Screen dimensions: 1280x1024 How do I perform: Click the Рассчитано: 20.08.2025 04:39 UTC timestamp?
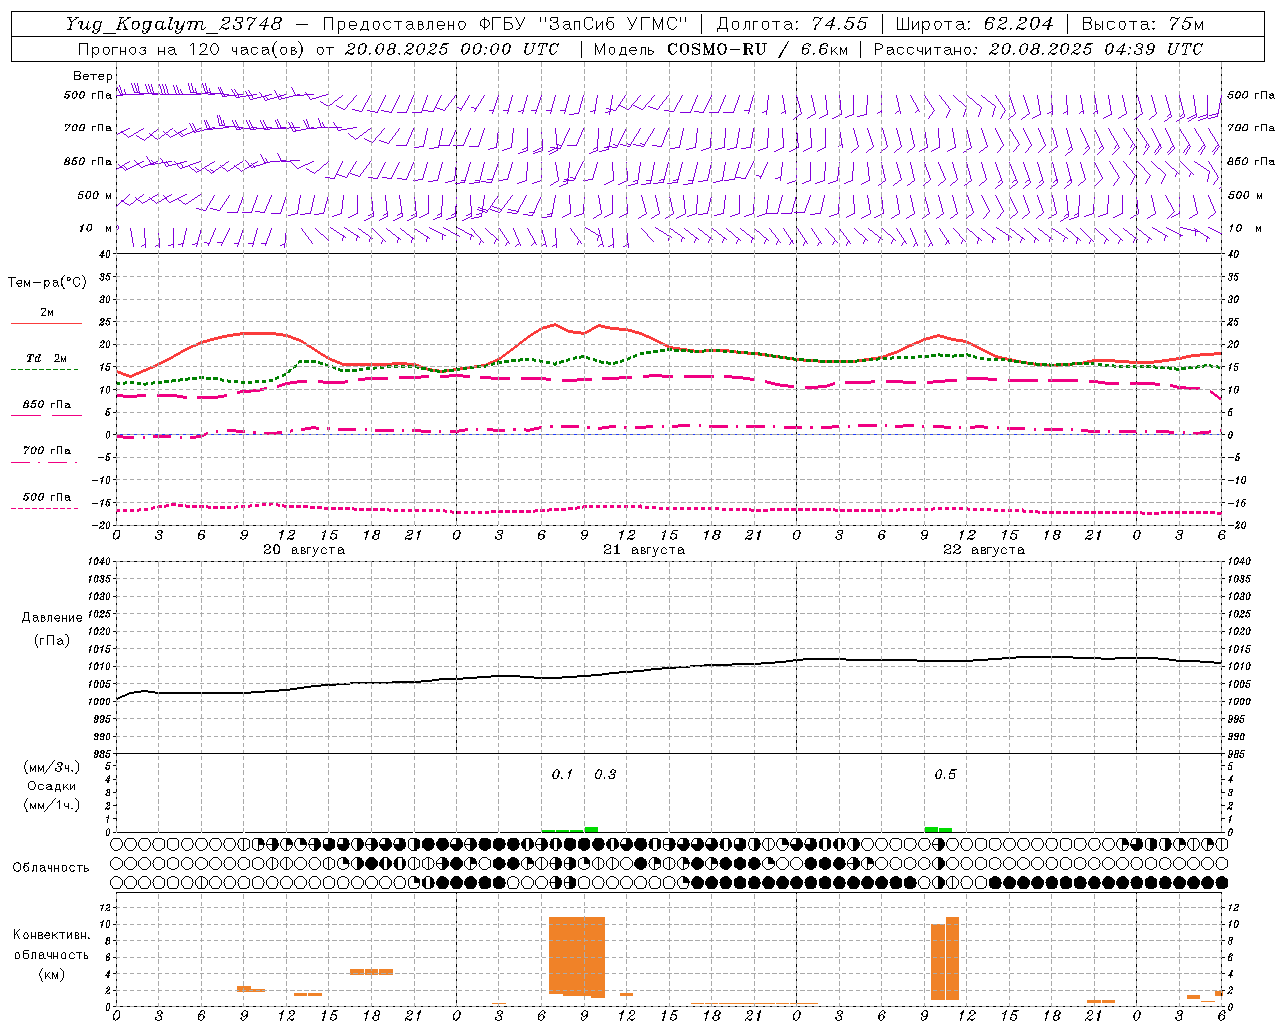[x=1038, y=49]
